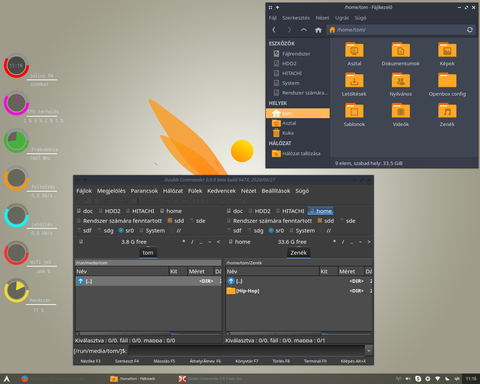Sort right panel by the Méret column

(x=351, y=271)
